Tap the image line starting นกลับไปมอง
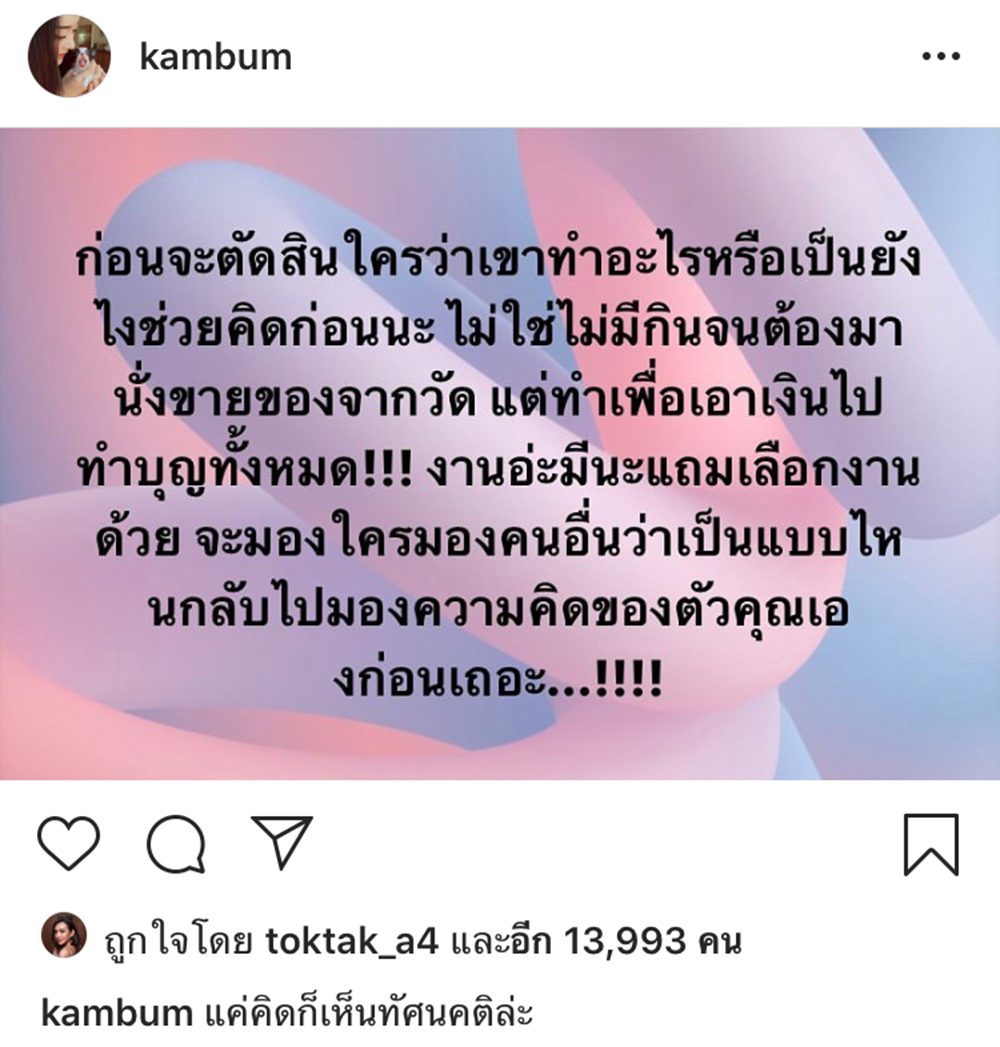 (499, 609)
